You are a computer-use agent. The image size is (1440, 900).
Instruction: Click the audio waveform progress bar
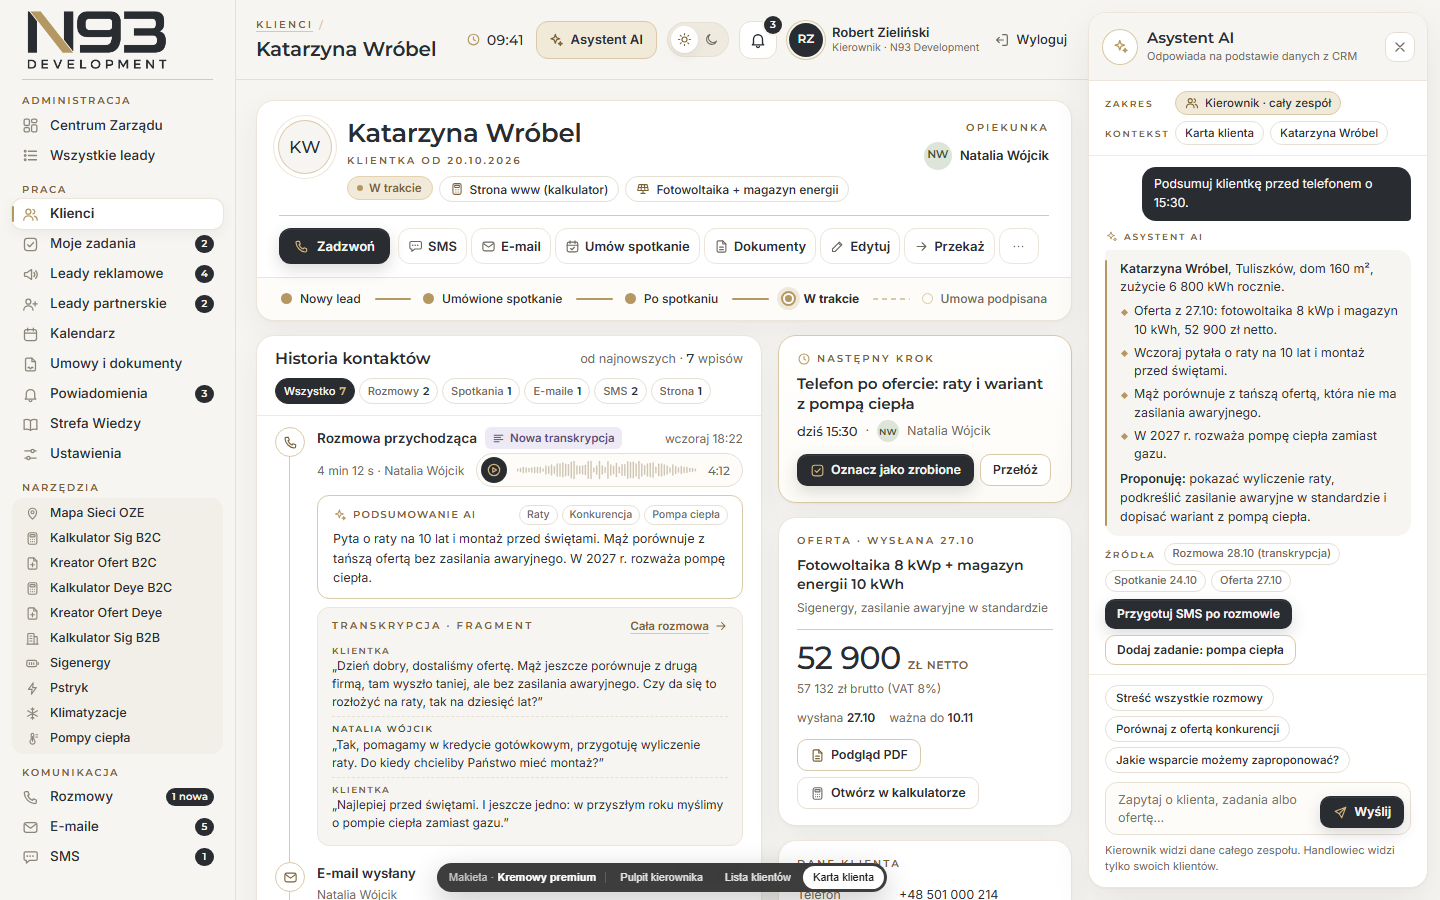coord(606,470)
